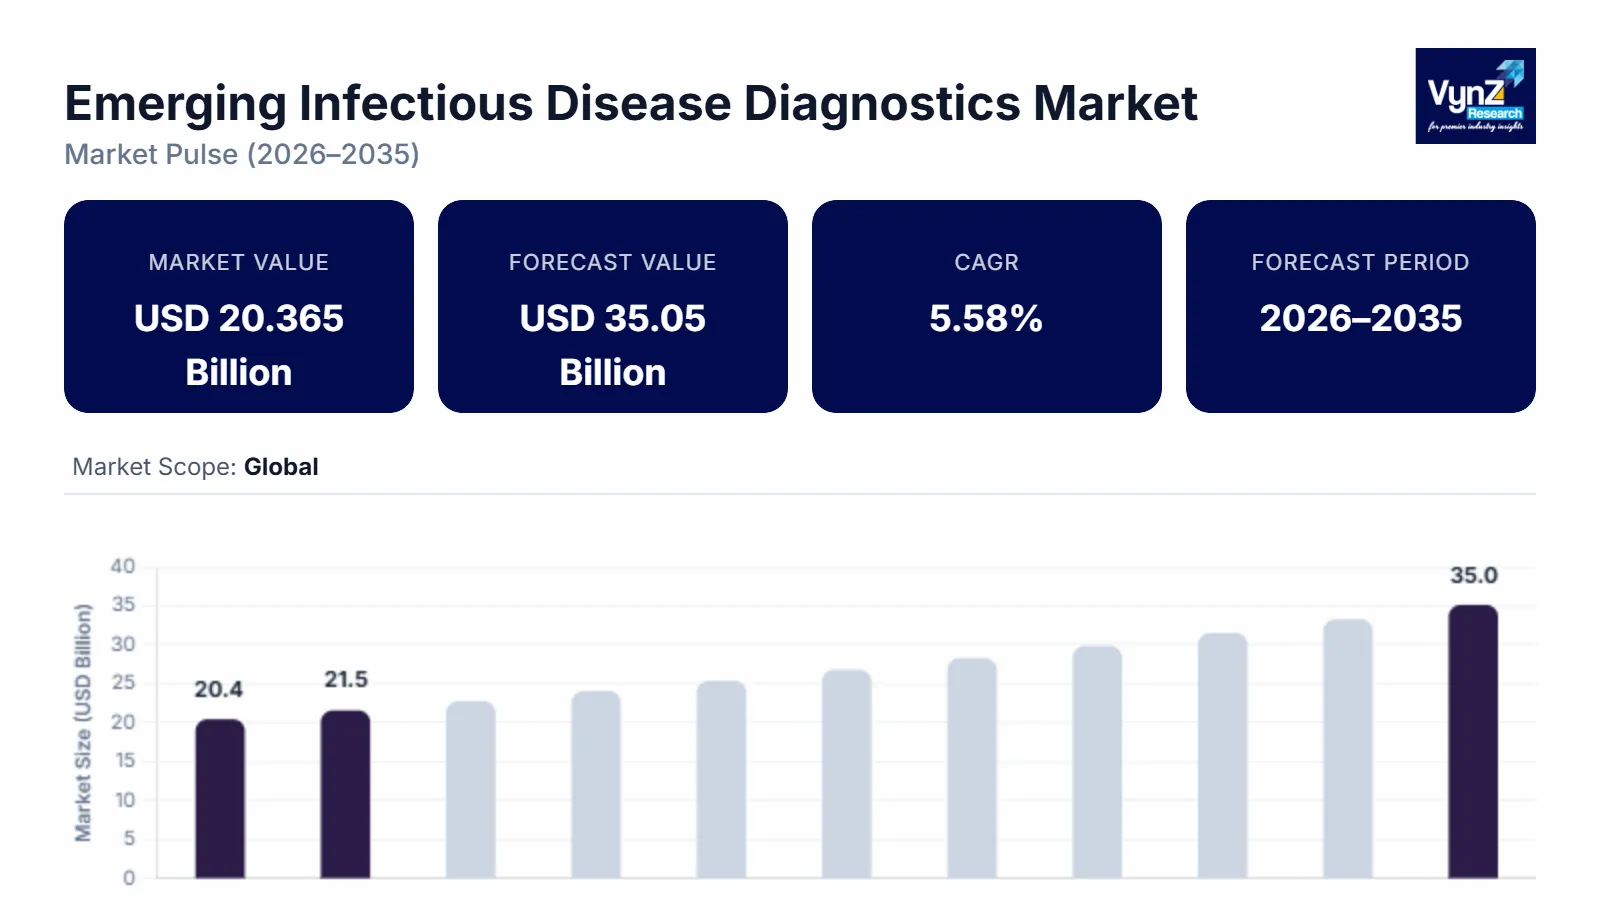Select the tallest light-gray bar
This screenshot has width=1600, height=900.
point(1348,748)
